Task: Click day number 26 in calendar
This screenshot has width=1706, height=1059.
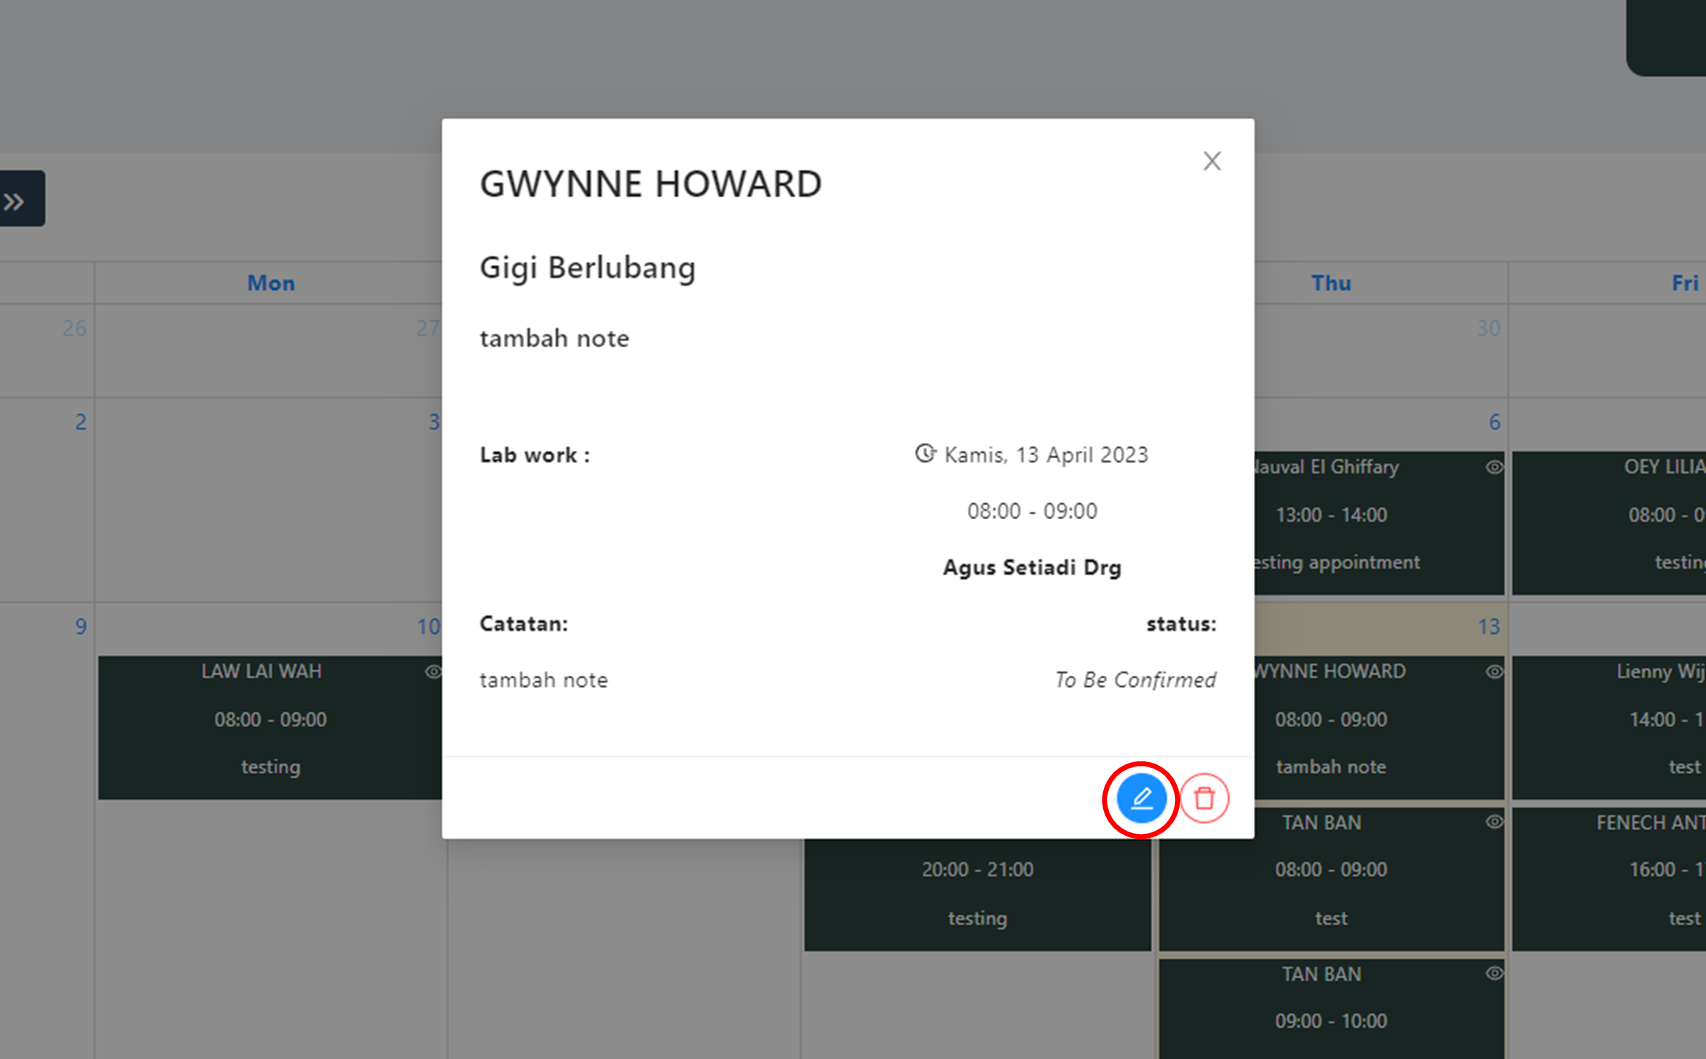Action: (75, 328)
